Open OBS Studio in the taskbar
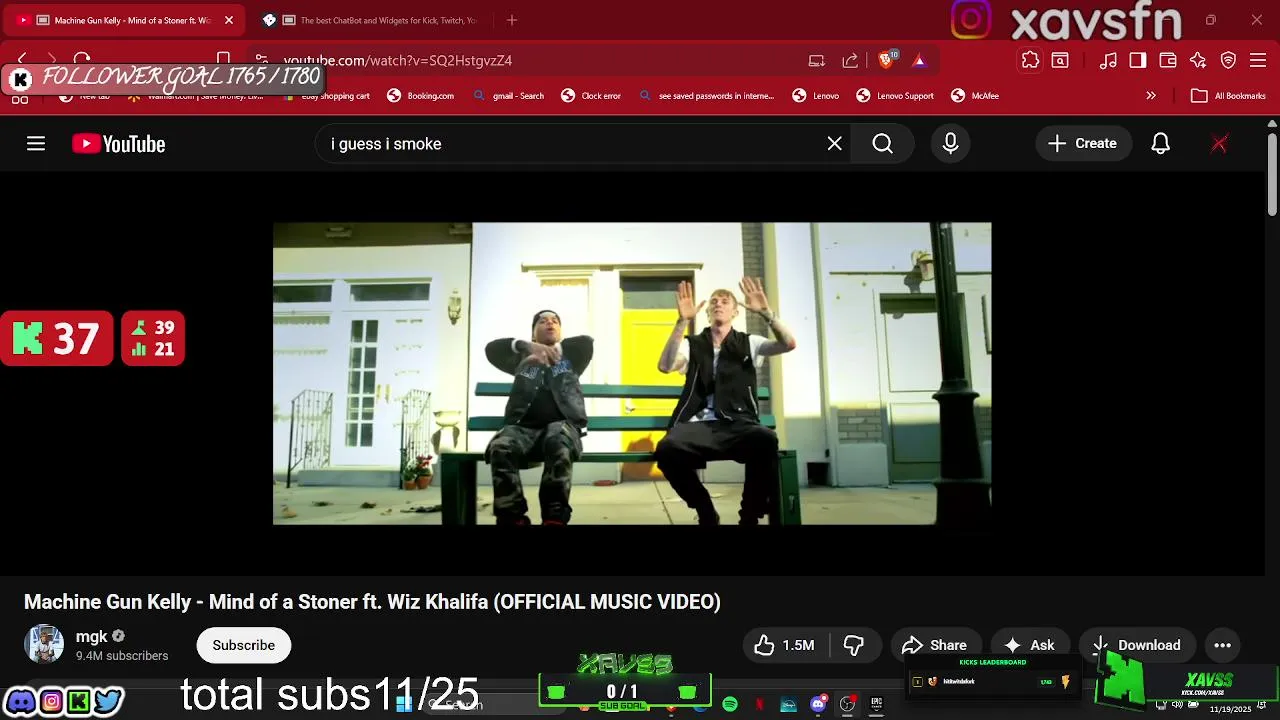 coord(847,705)
